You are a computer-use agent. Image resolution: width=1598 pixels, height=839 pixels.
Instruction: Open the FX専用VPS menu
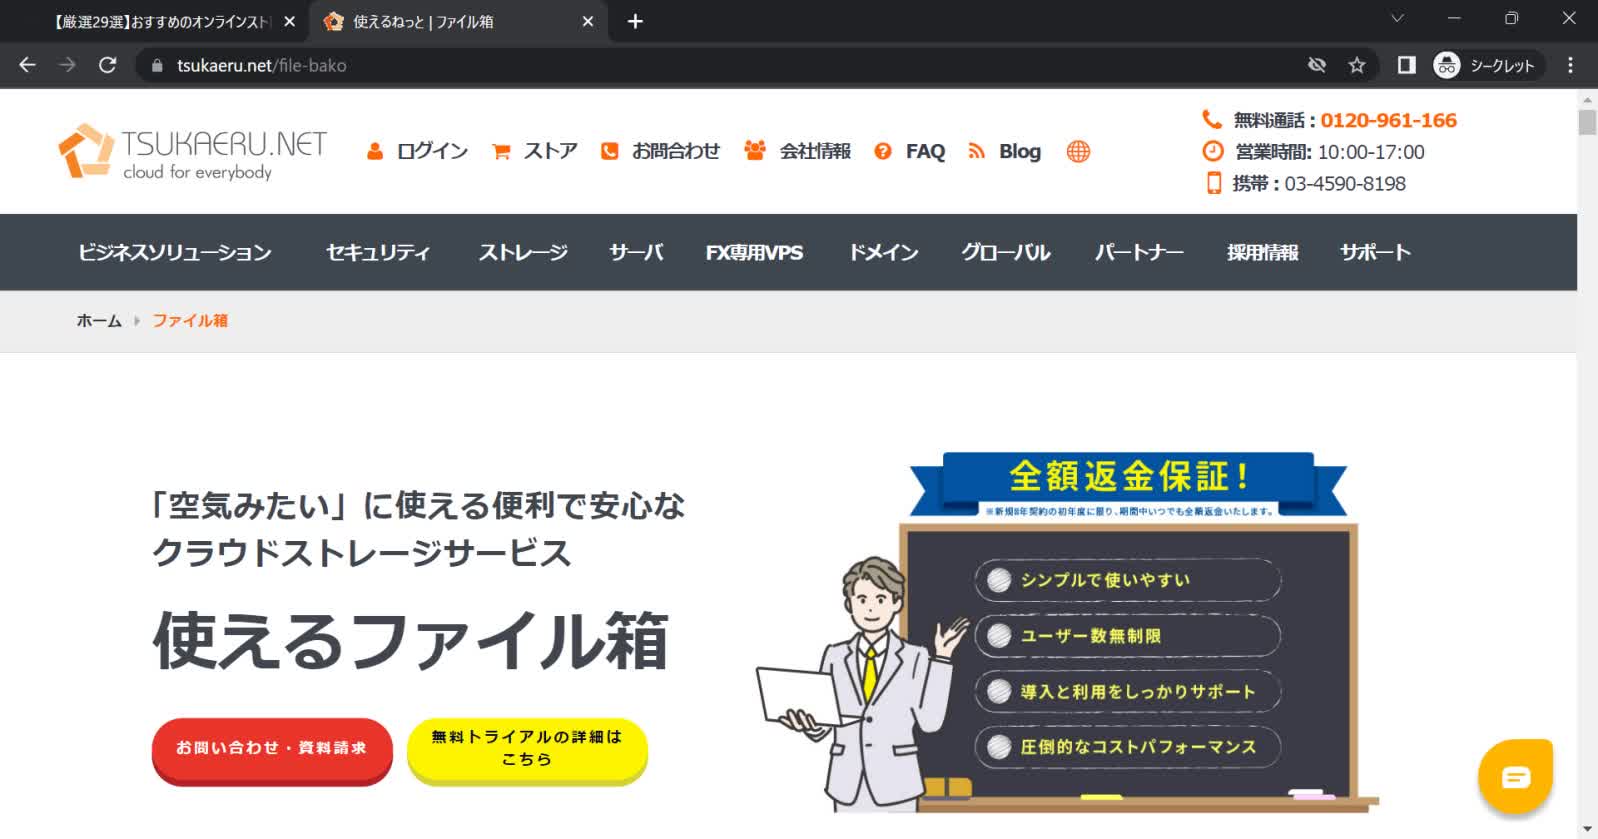[x=754, y=252]
